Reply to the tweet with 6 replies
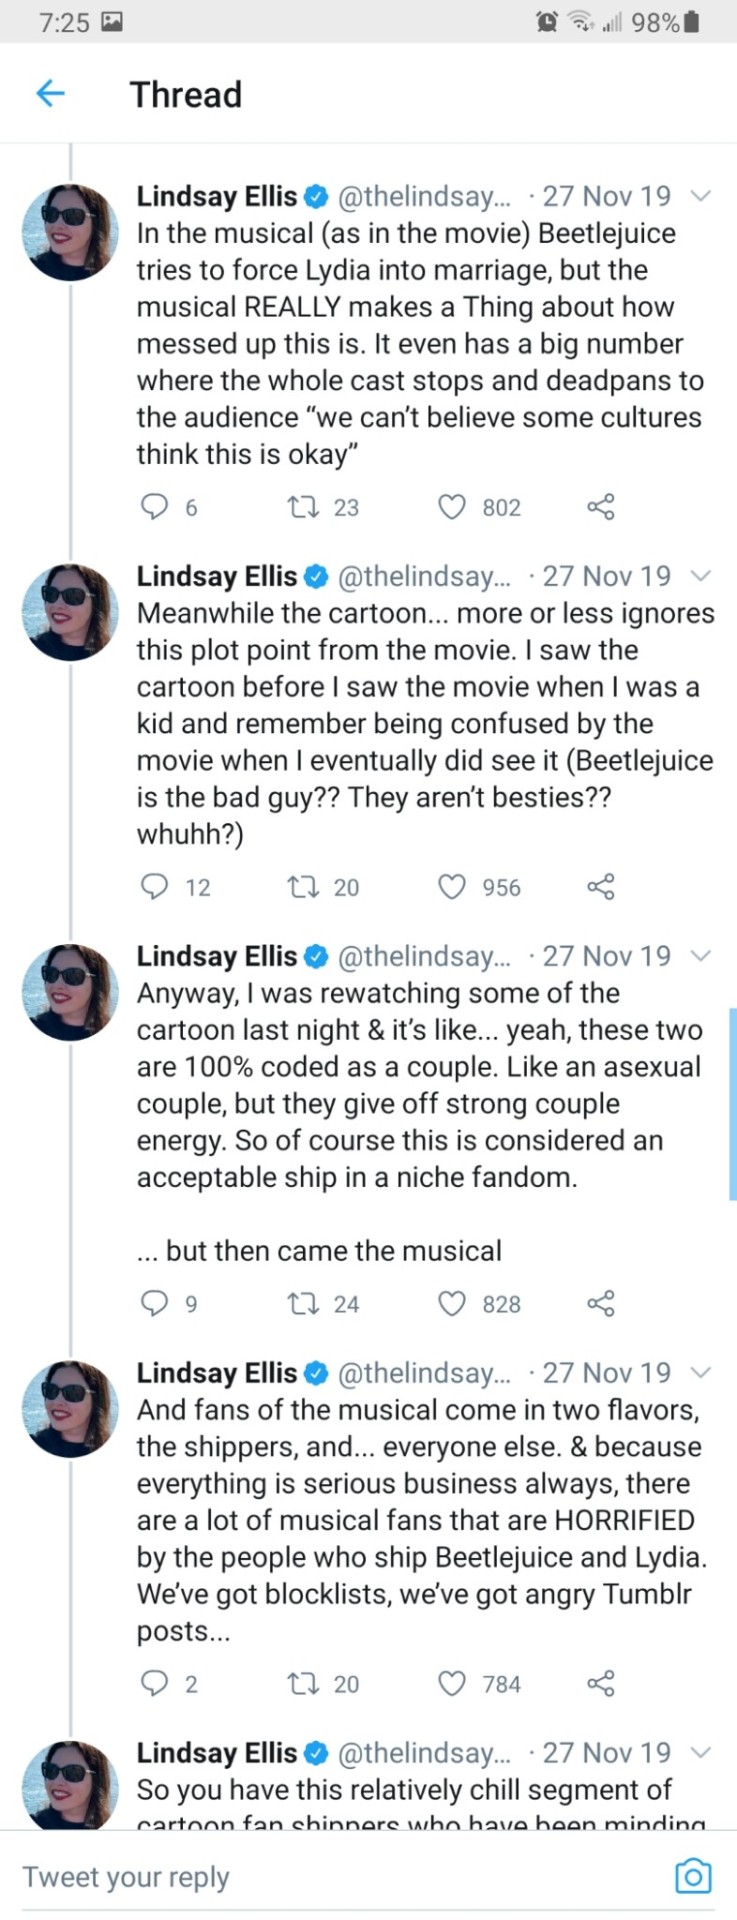This screenshot has height=1920, width=737. click(153, 507)
